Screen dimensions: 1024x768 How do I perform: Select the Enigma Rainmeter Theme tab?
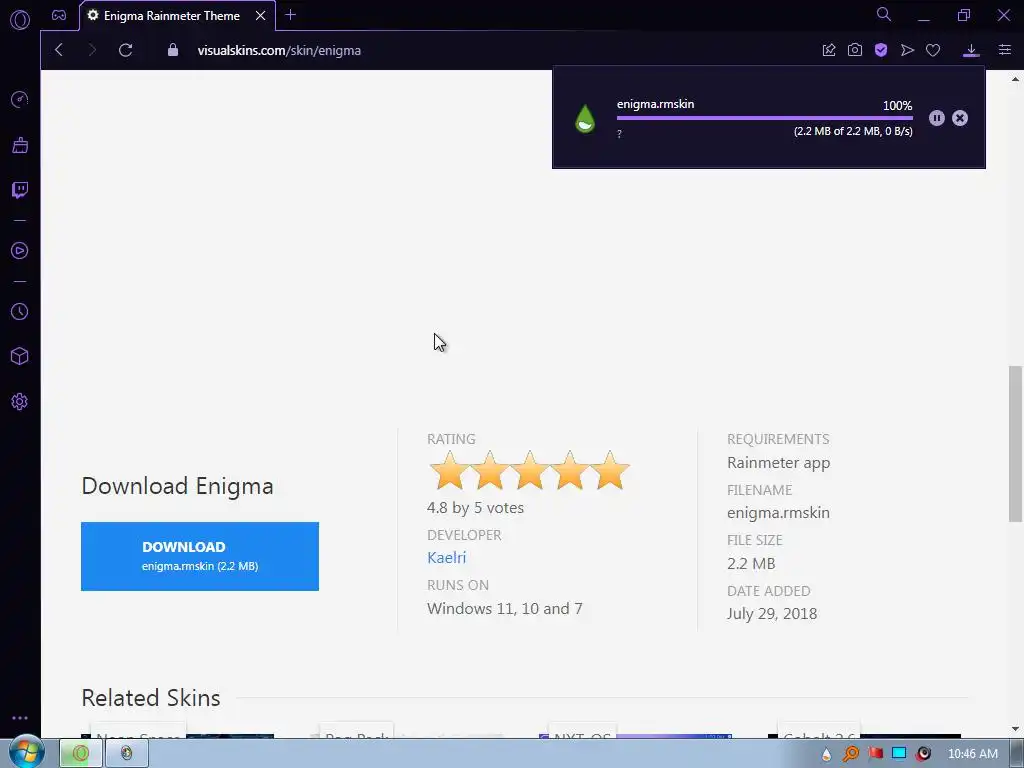[x=171, y=16]
